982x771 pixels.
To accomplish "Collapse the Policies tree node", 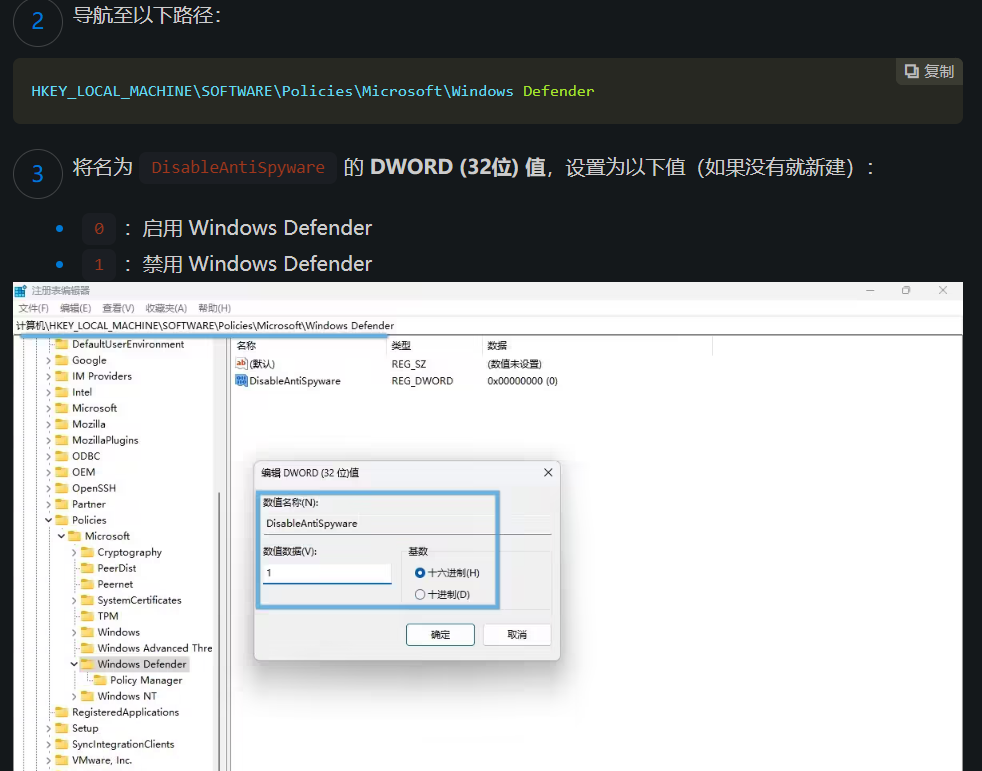I will pyautogui.click(x=48, y=520).
